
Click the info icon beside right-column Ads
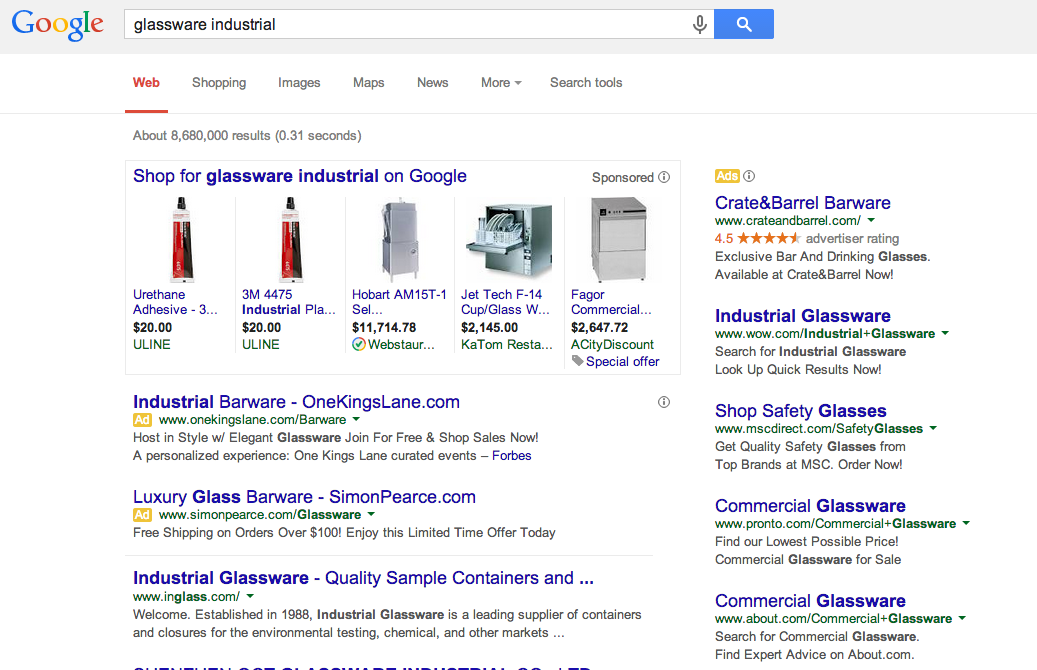[749, 176]
